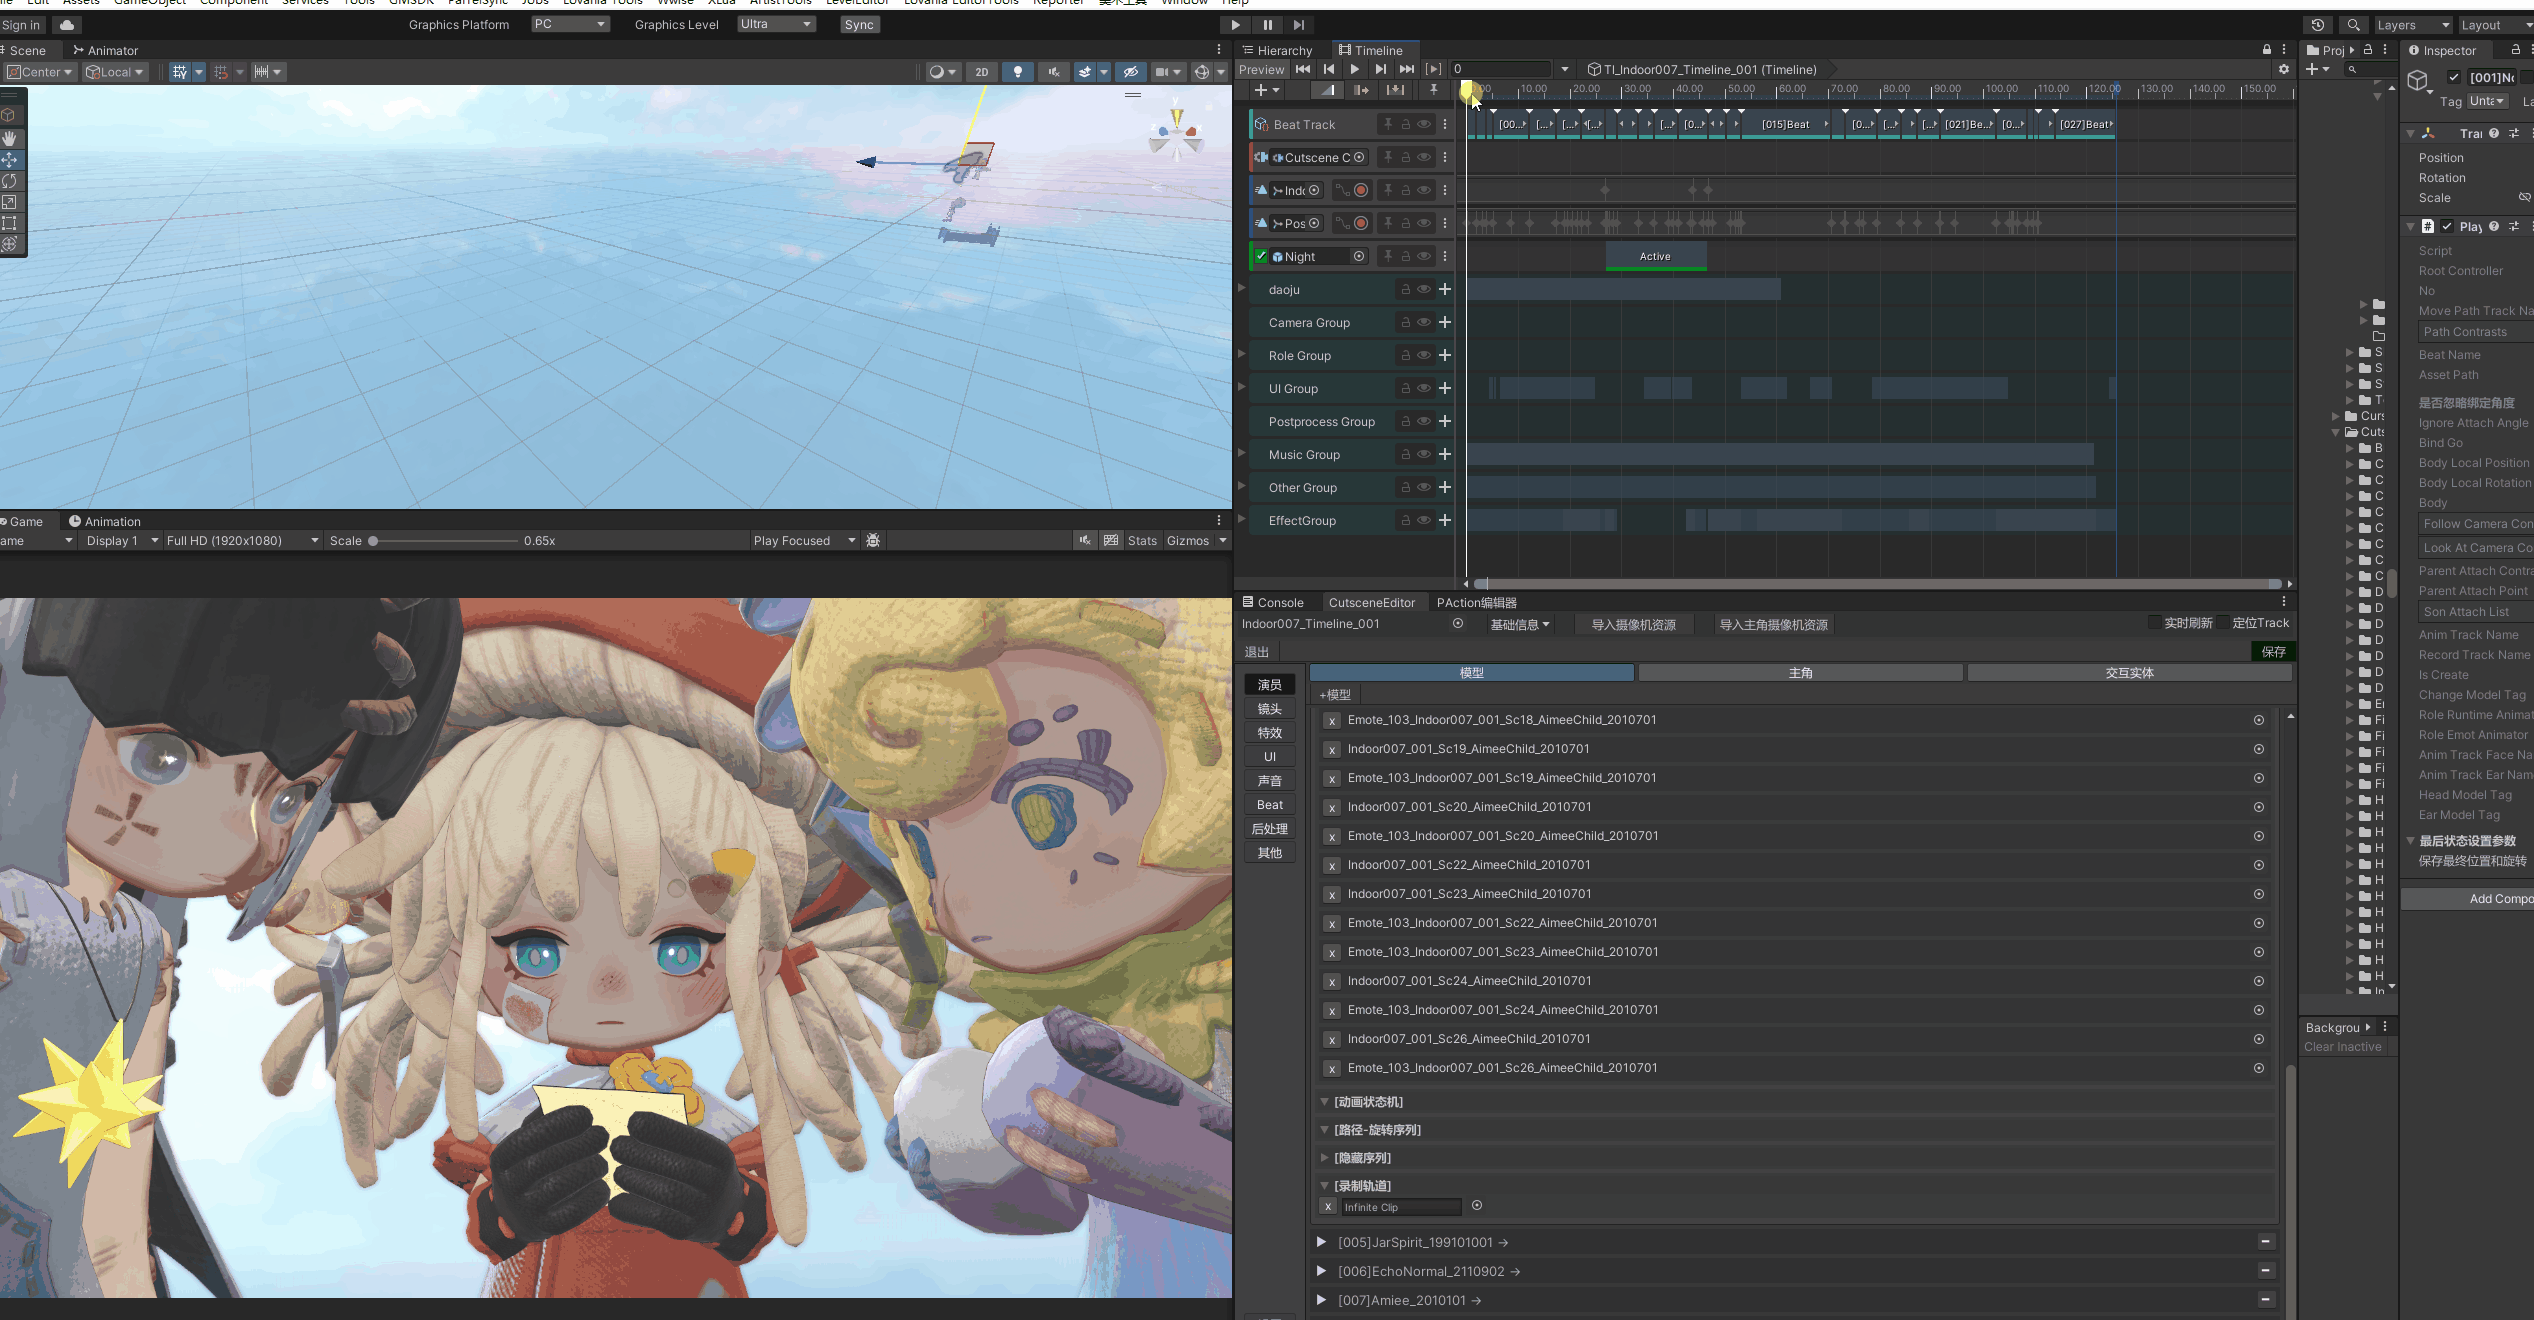The image size is (2534, 1320).
Task: Click the 导入摄像机资源 button
Action: coord(1633,625)
